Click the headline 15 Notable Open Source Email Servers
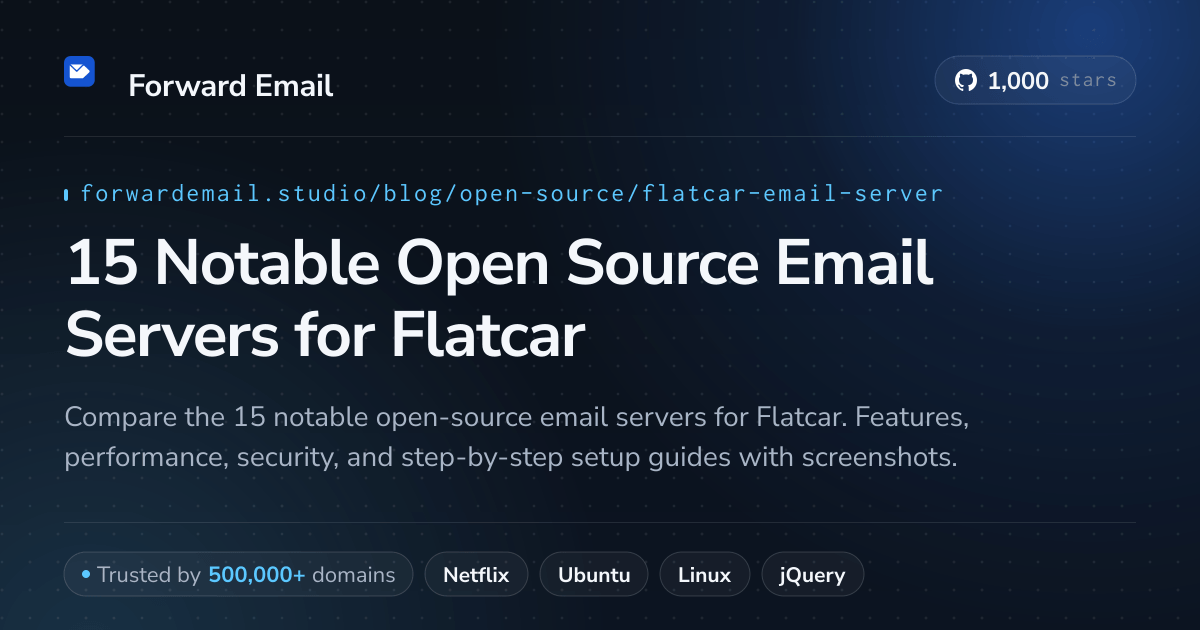This screenshot has width=1200, height=630. pyautogui.click(x=500, y=299)
